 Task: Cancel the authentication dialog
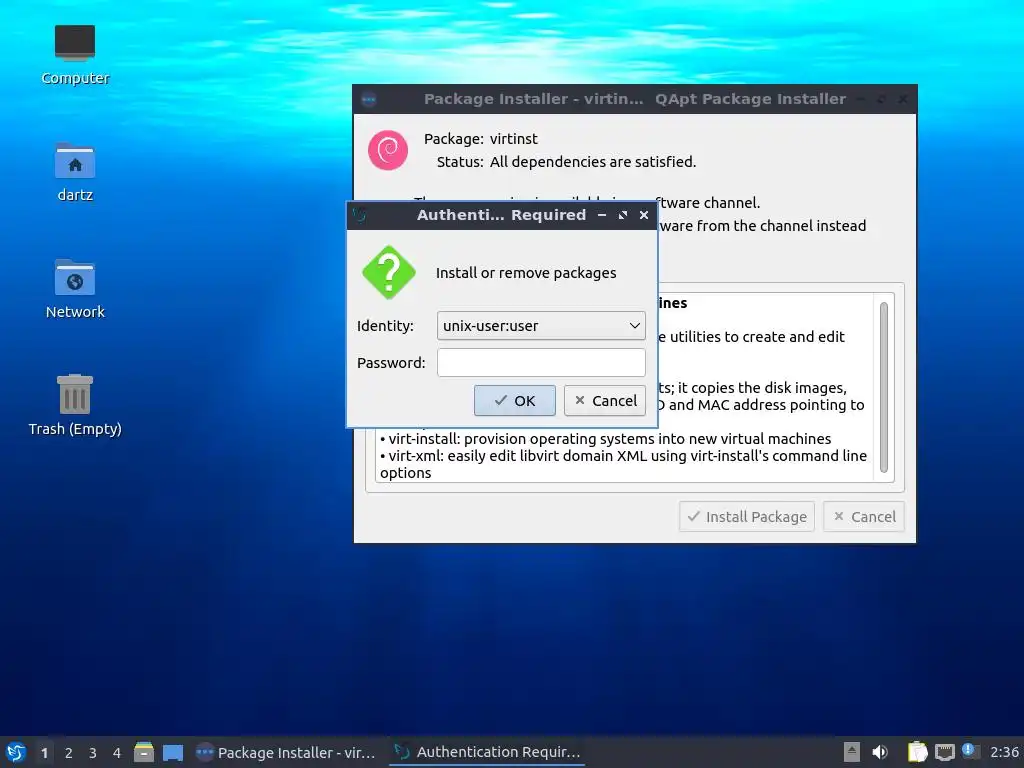(605, 400)
